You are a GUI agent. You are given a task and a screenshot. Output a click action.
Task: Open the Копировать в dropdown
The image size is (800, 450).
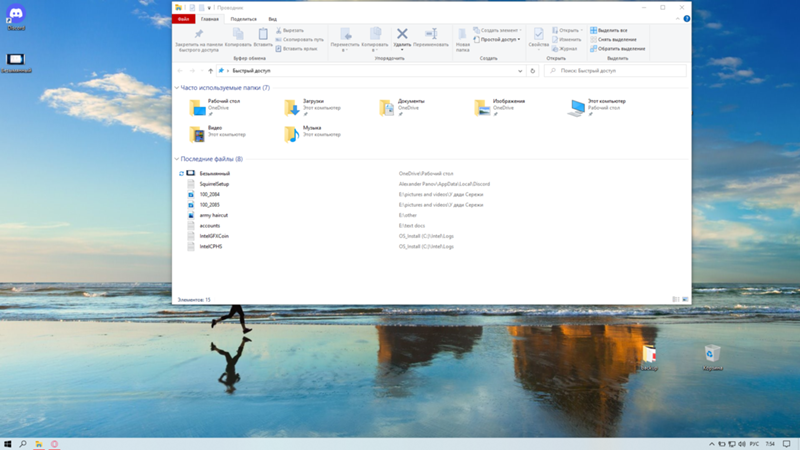click(374, 40)
